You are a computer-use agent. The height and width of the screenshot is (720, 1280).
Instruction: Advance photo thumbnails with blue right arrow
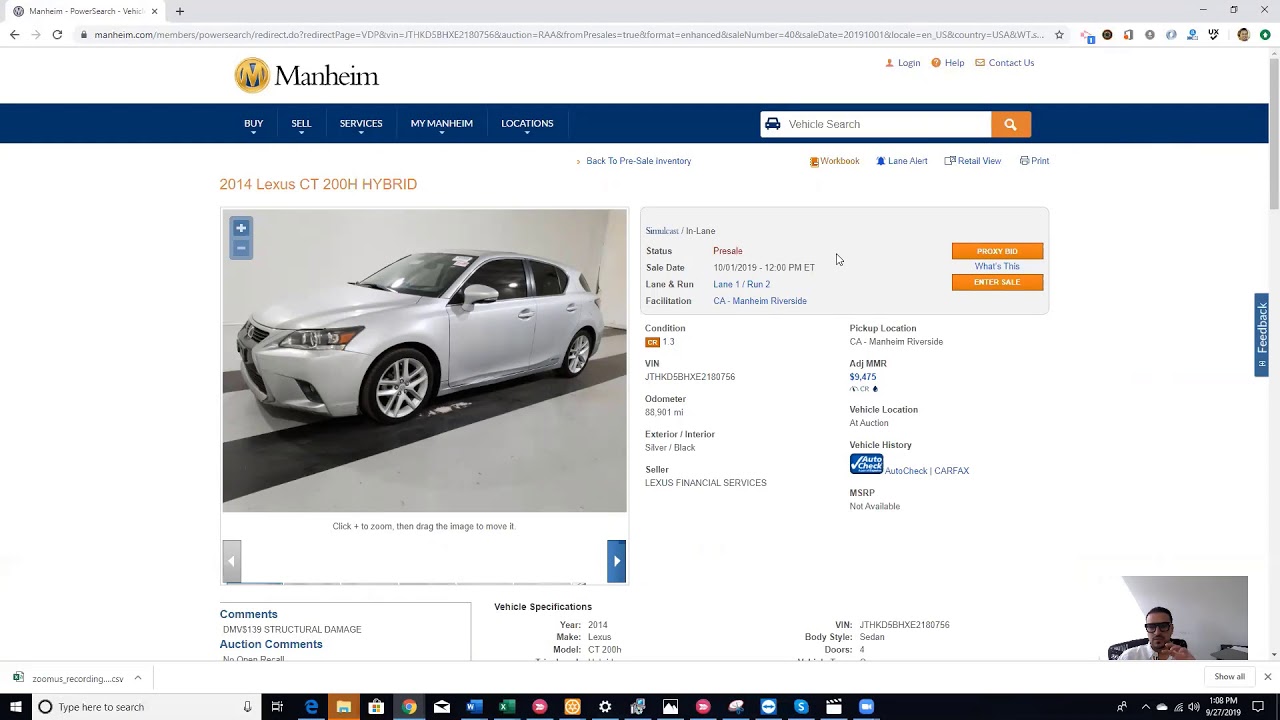click(616, 561)
